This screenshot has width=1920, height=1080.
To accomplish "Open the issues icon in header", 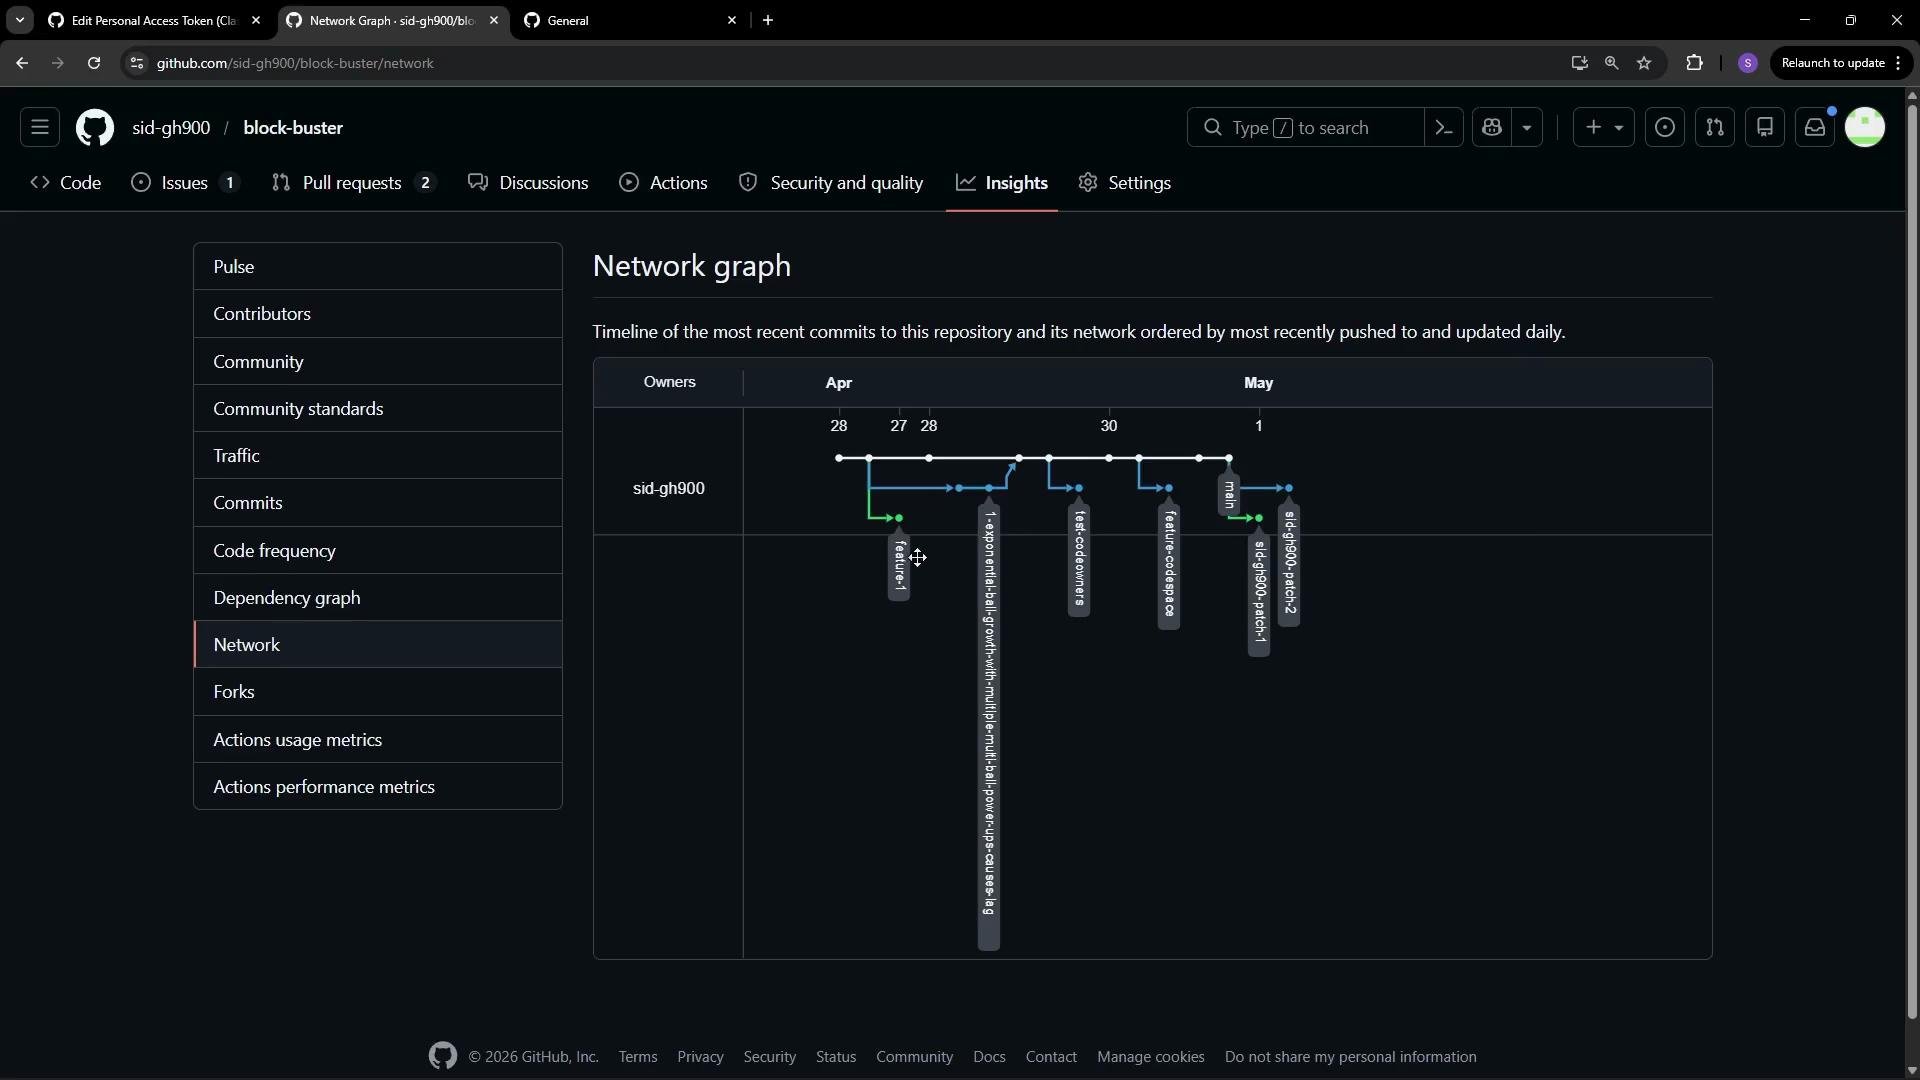I will pyautogui.click(x=1665, y=127).
